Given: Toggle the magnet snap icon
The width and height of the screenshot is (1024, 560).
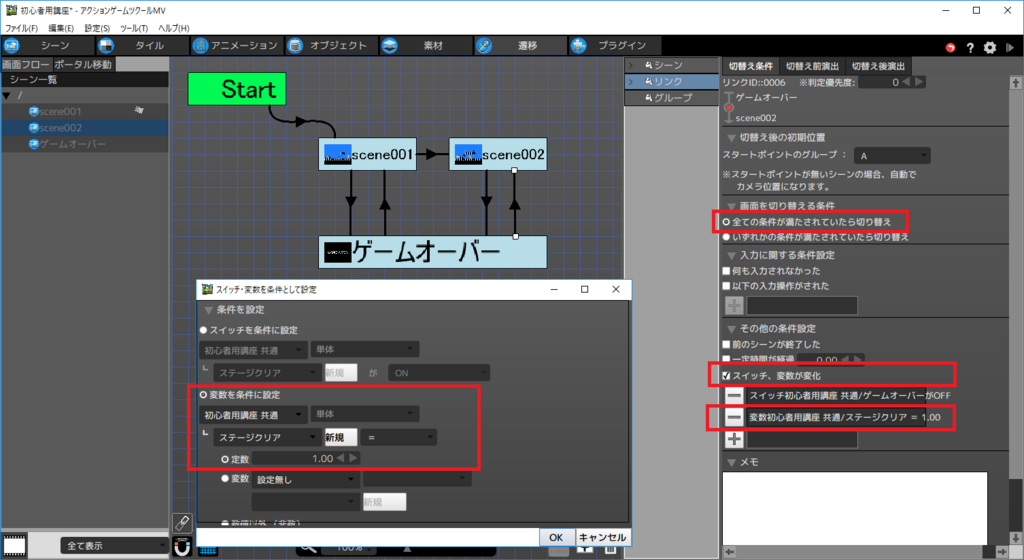Looking at the screenshot, I should (182, 546).
